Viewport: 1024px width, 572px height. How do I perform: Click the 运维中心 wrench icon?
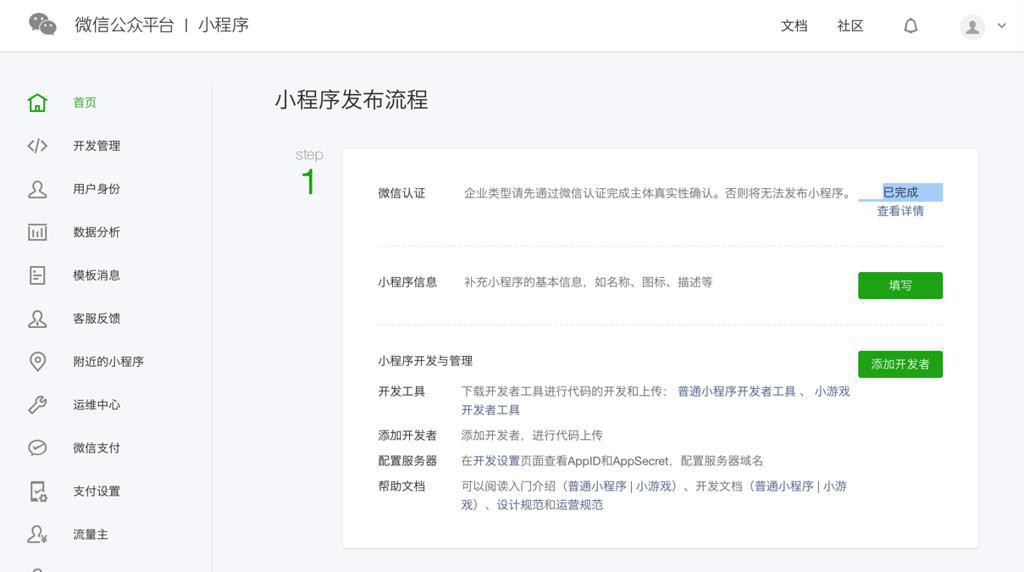37,404
